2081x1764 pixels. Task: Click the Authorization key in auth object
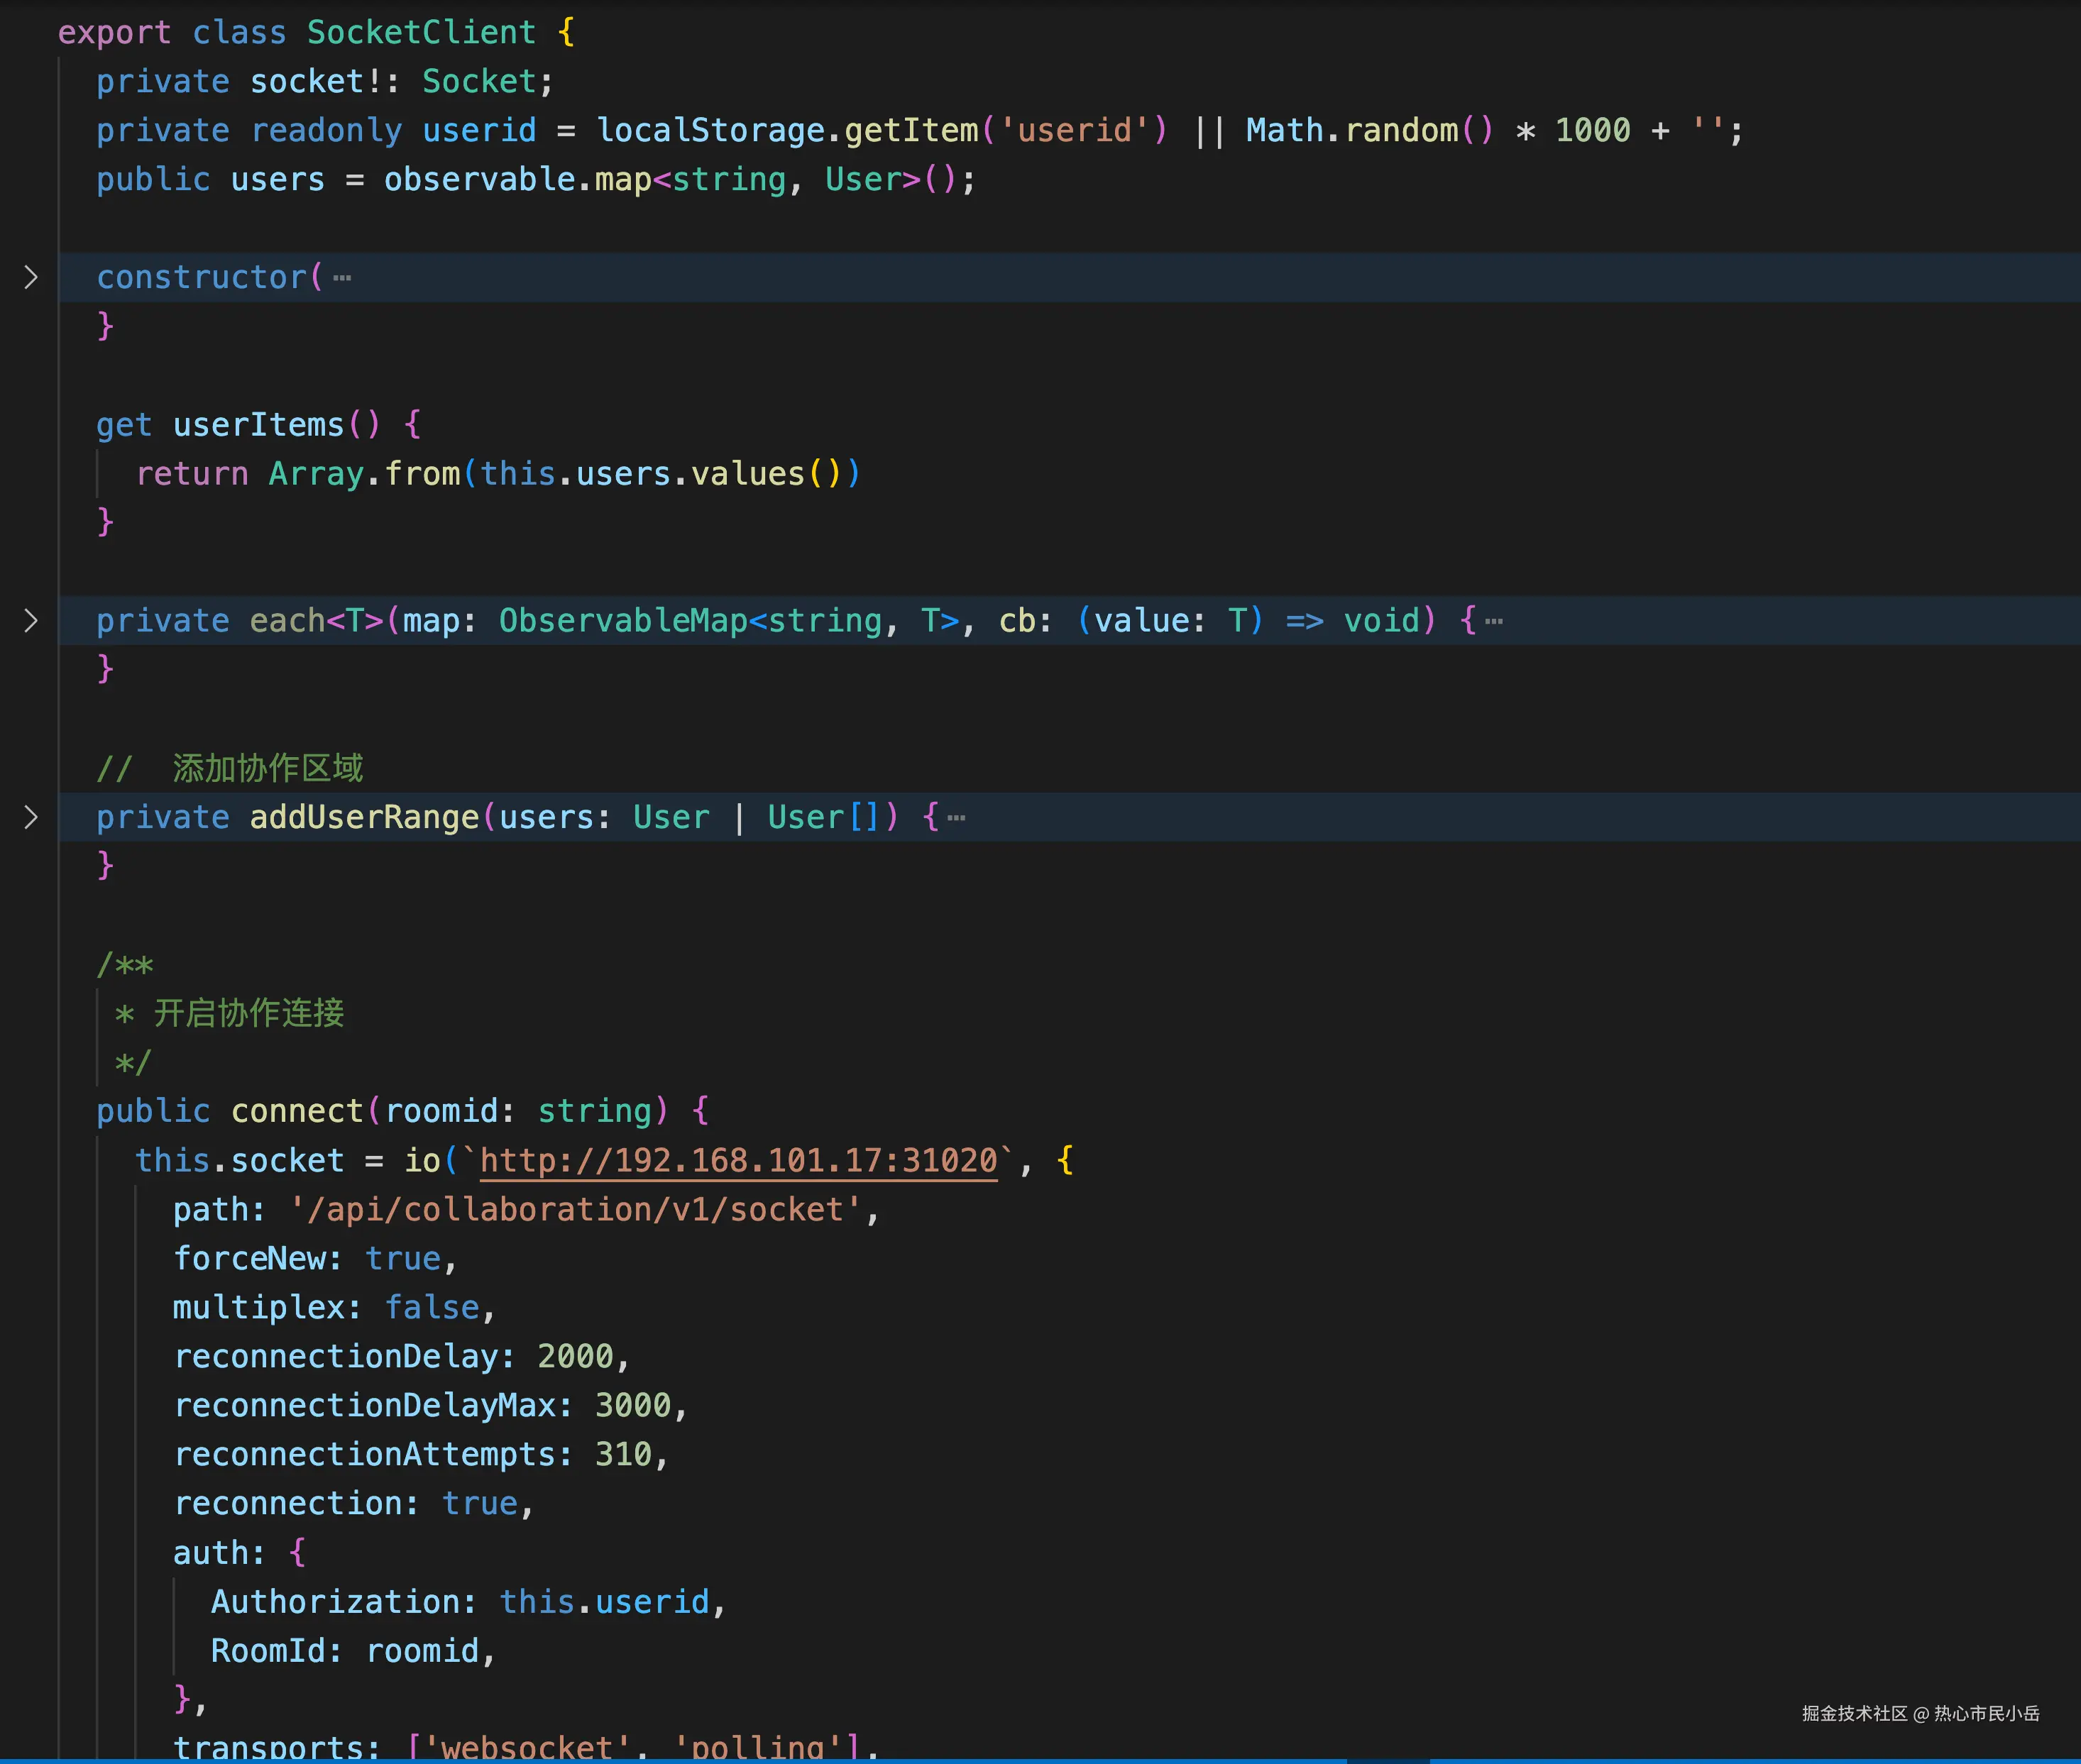coord(334,1601)
